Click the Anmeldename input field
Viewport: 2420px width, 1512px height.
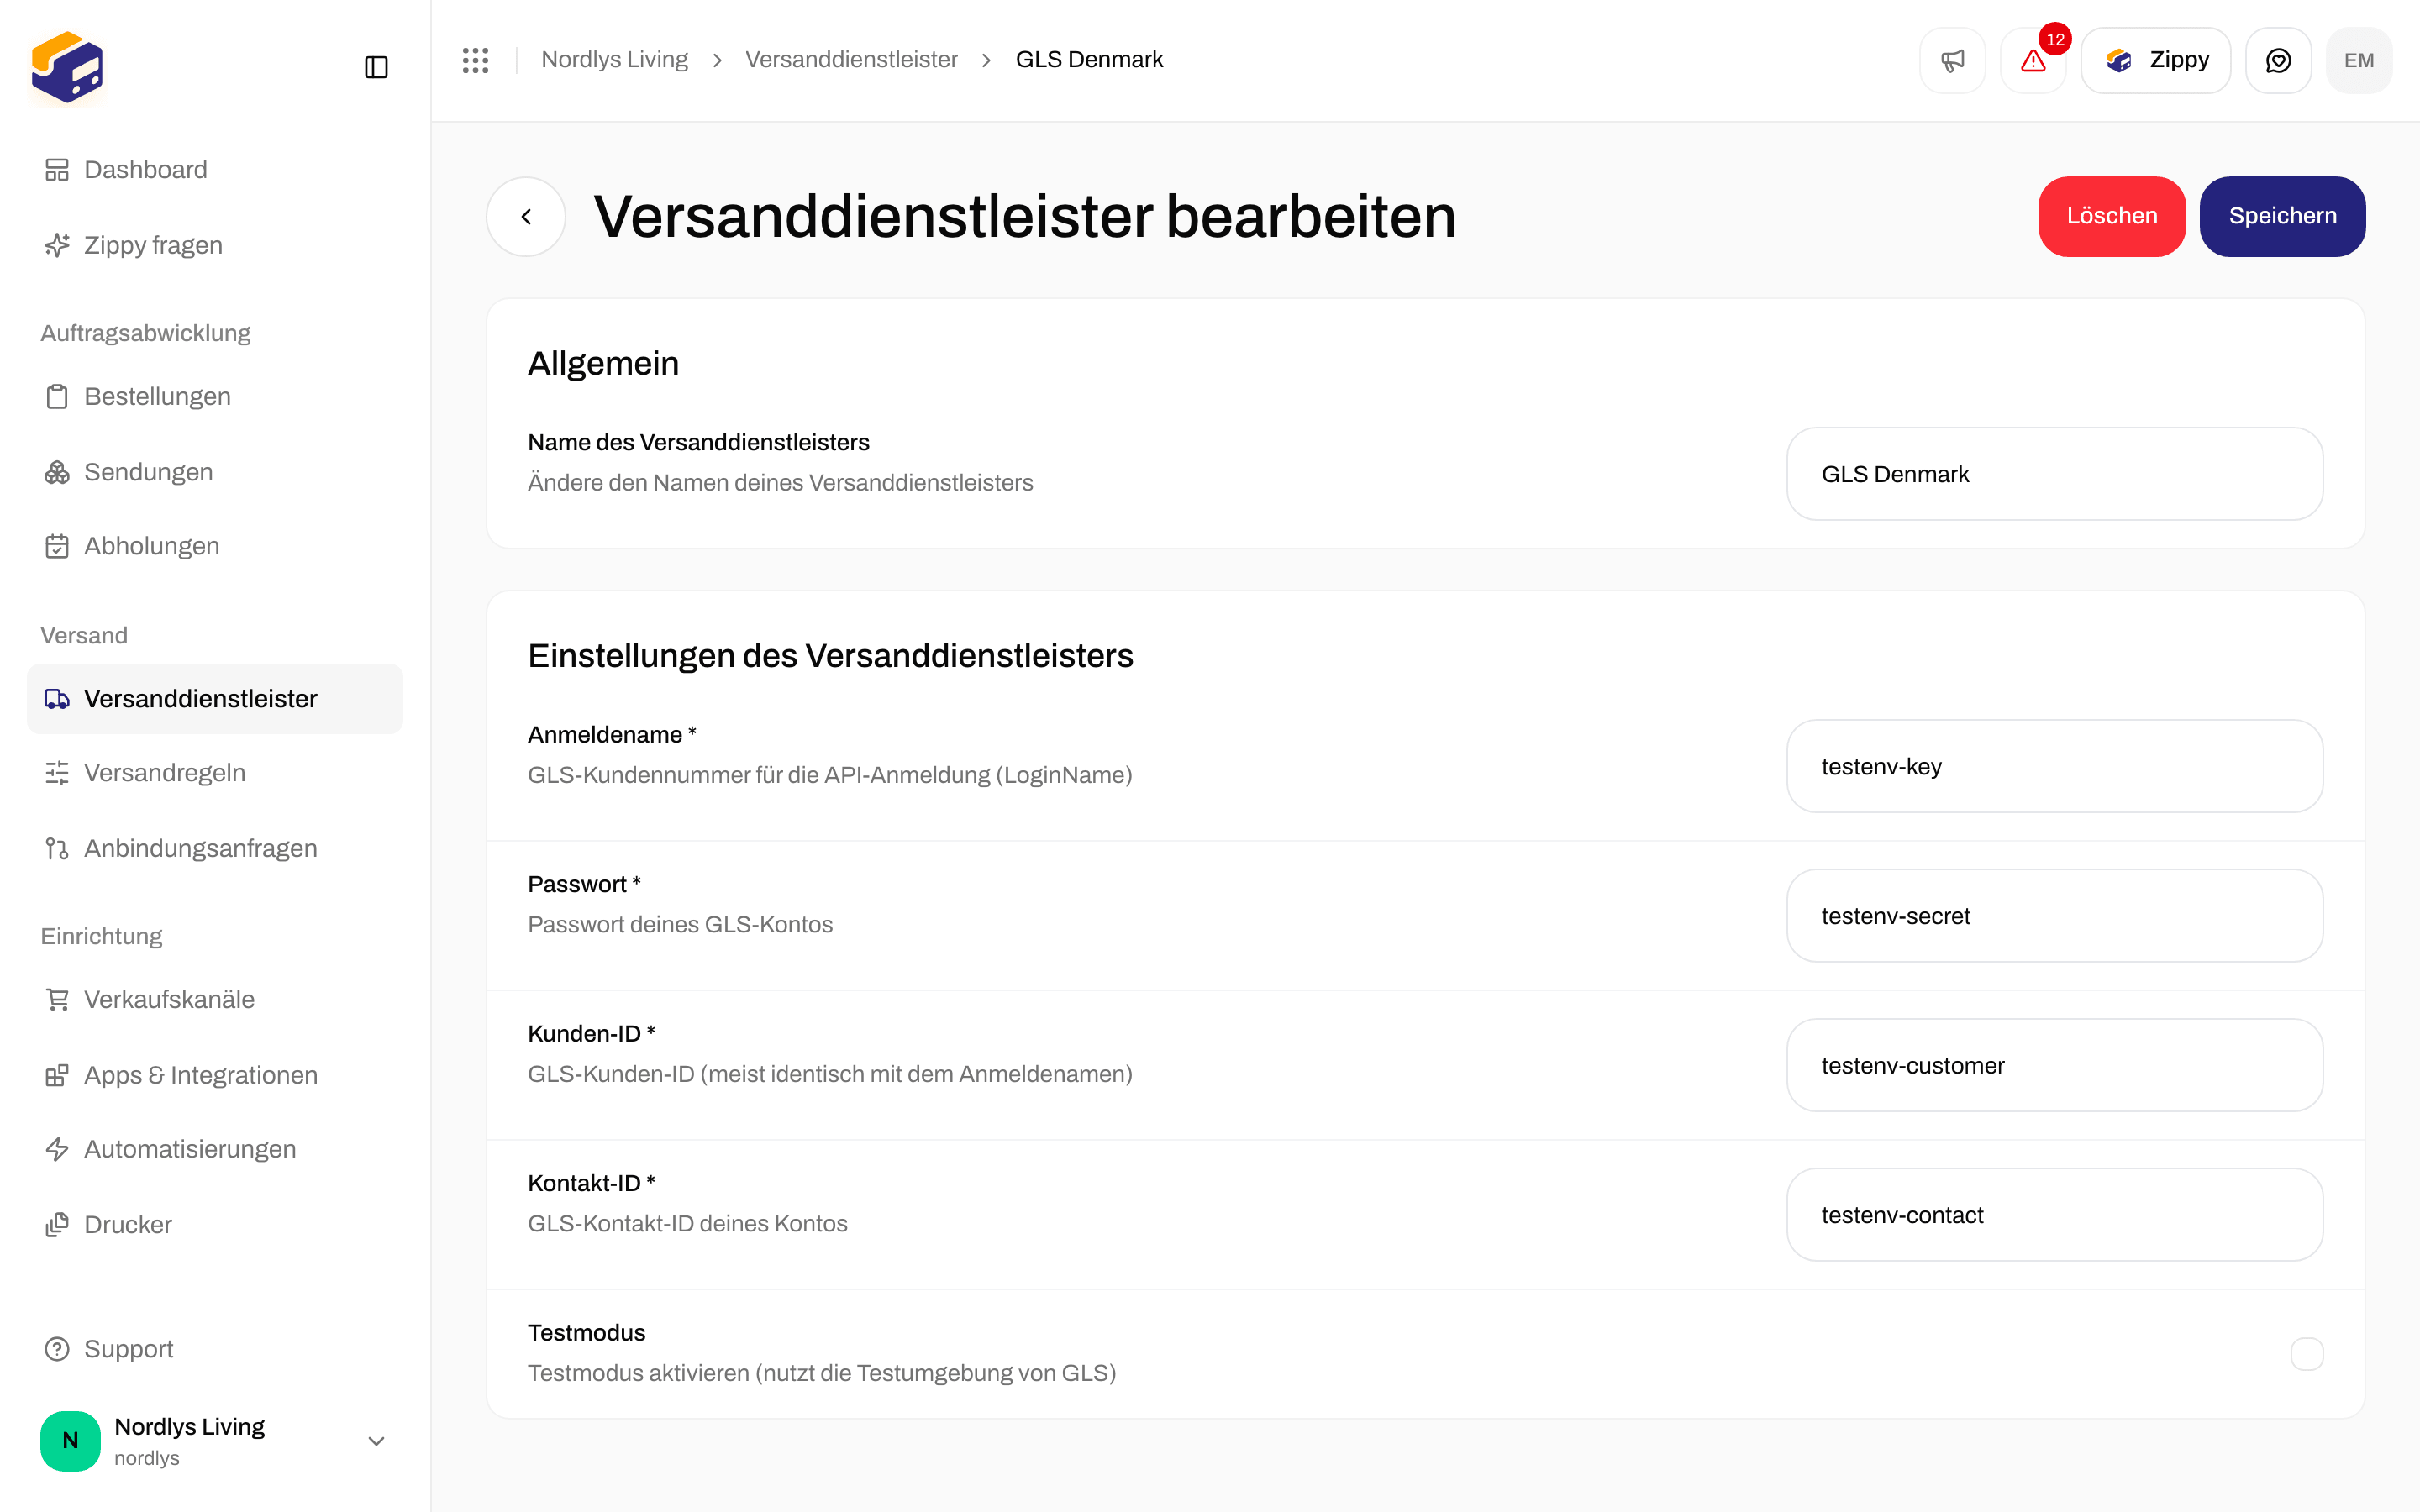[x=2054, y=766]
